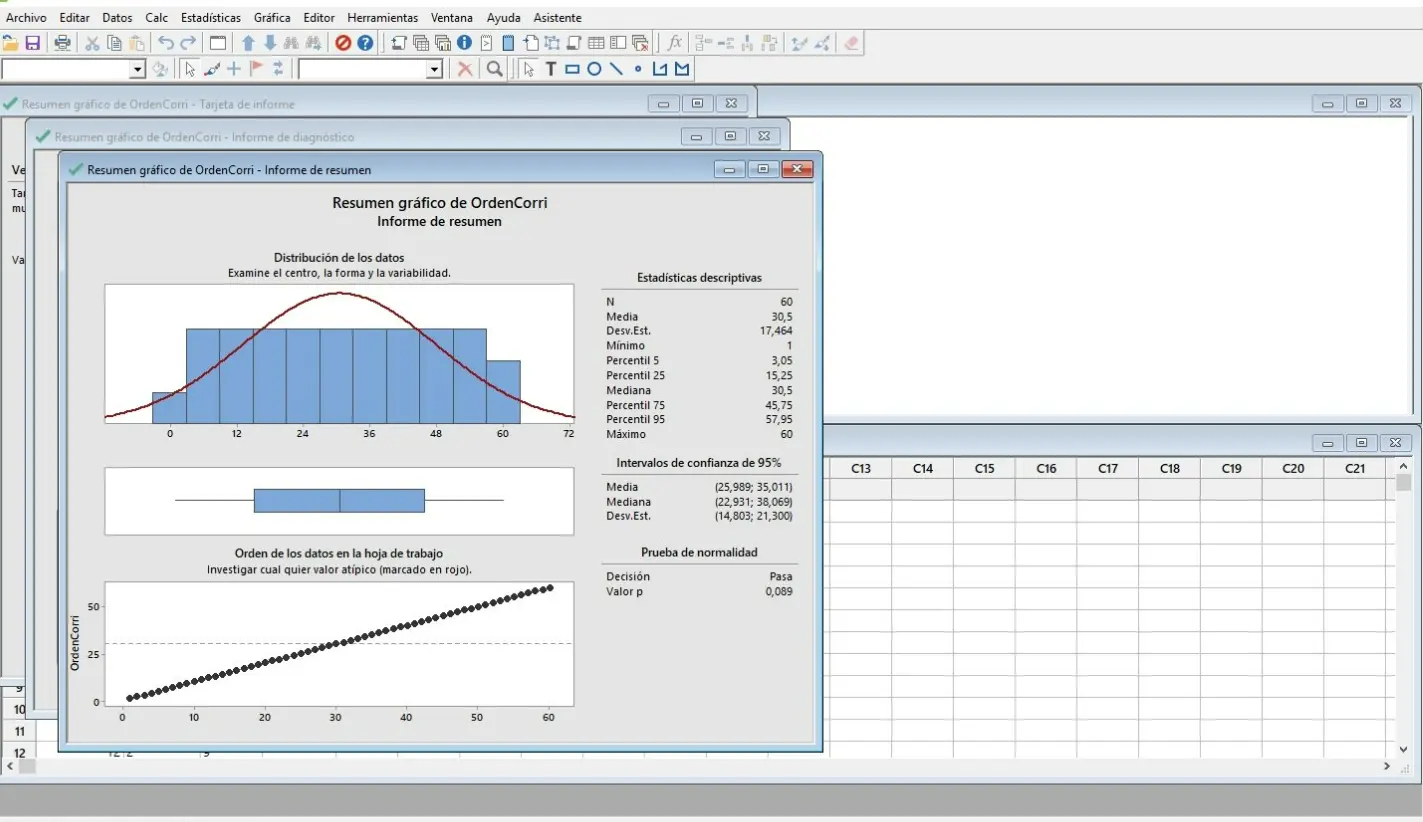The image size is (1423, 822).
Task: Click the blue Help question mark icon
Action: pyautogui.click(x=365, y=43)
